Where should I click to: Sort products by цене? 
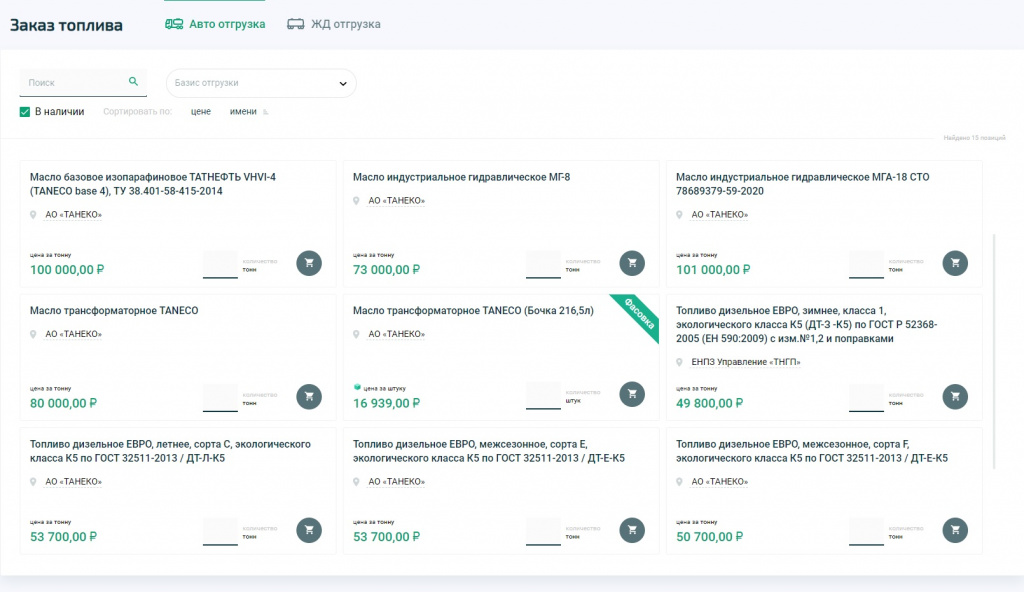[200, 112]
